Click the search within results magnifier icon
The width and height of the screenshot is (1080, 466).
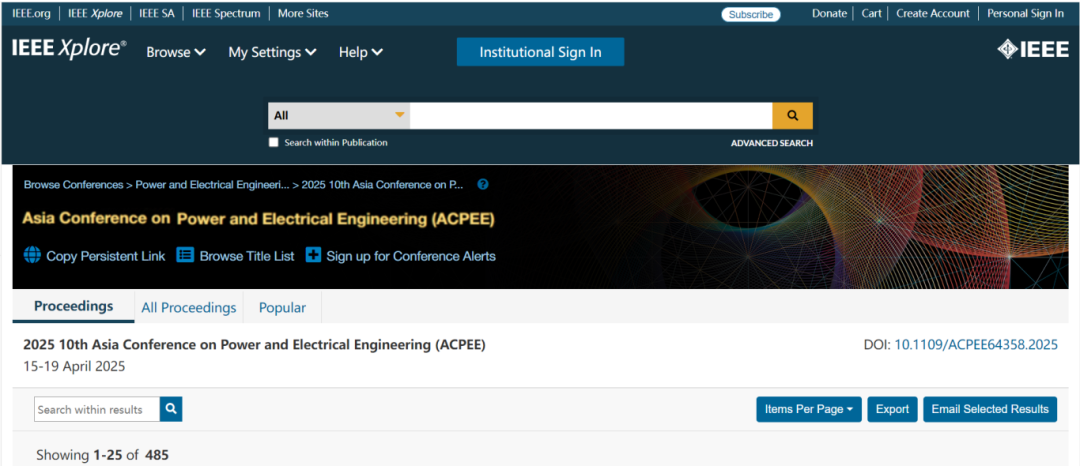click(x=172, y=409)
